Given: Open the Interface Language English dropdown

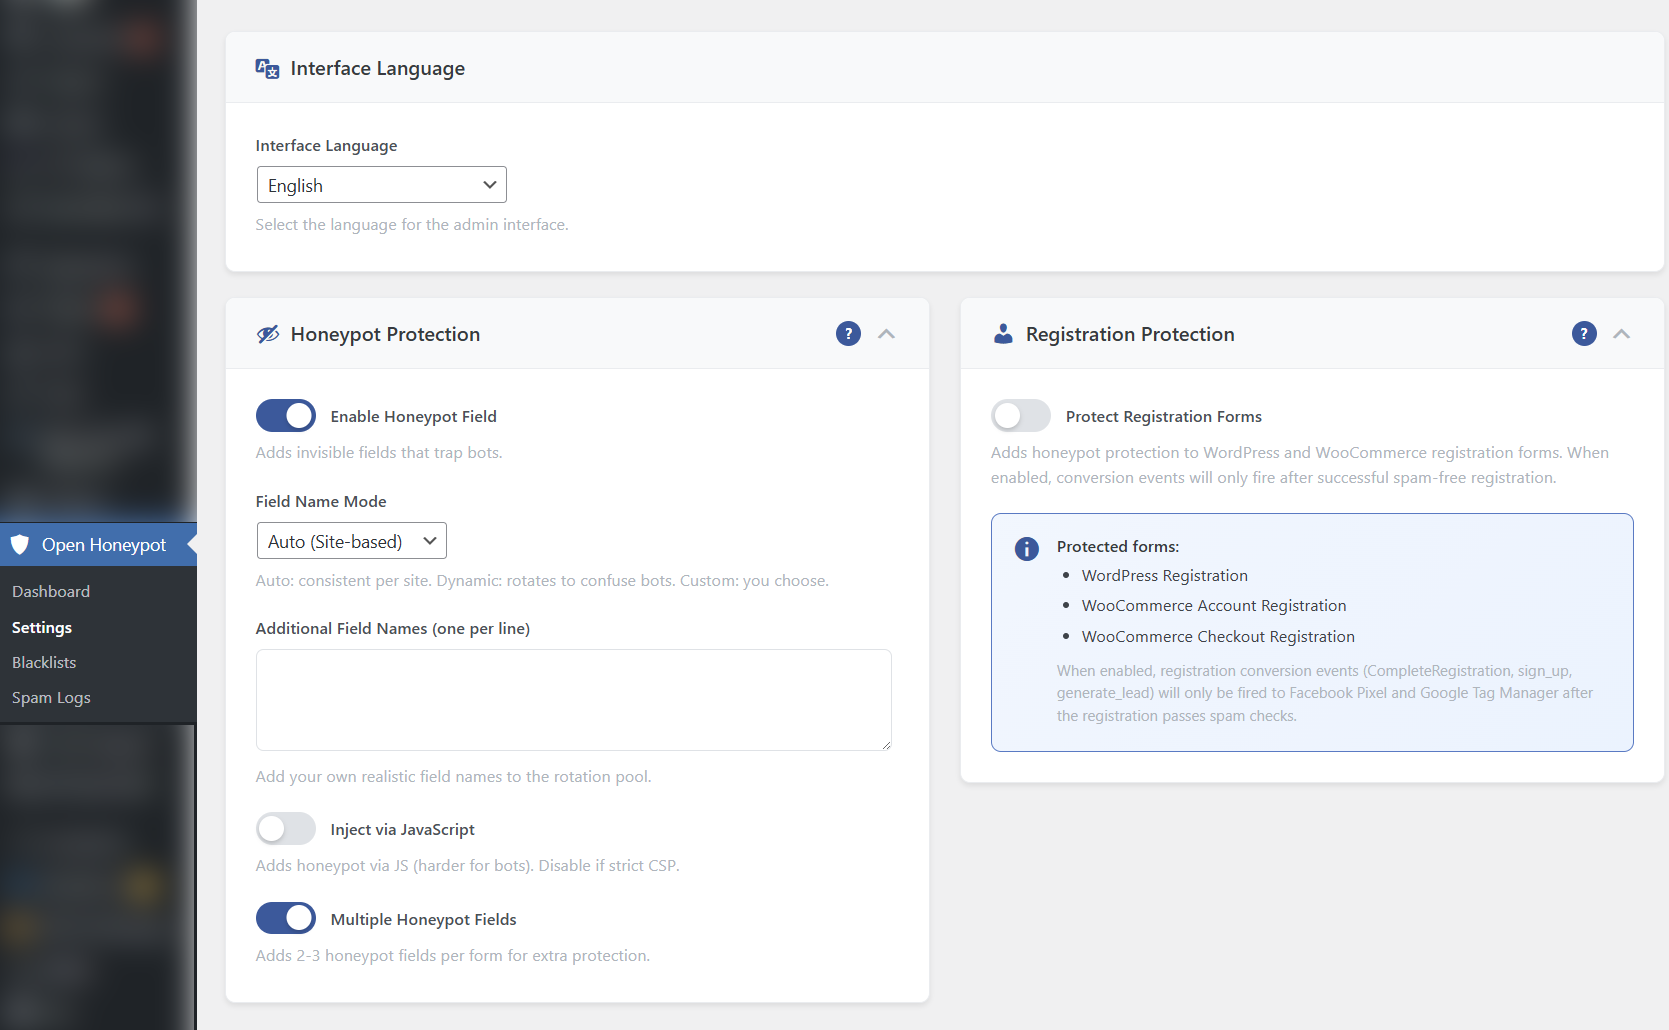Looking at the screenshot, I should [x=381, y=185].
